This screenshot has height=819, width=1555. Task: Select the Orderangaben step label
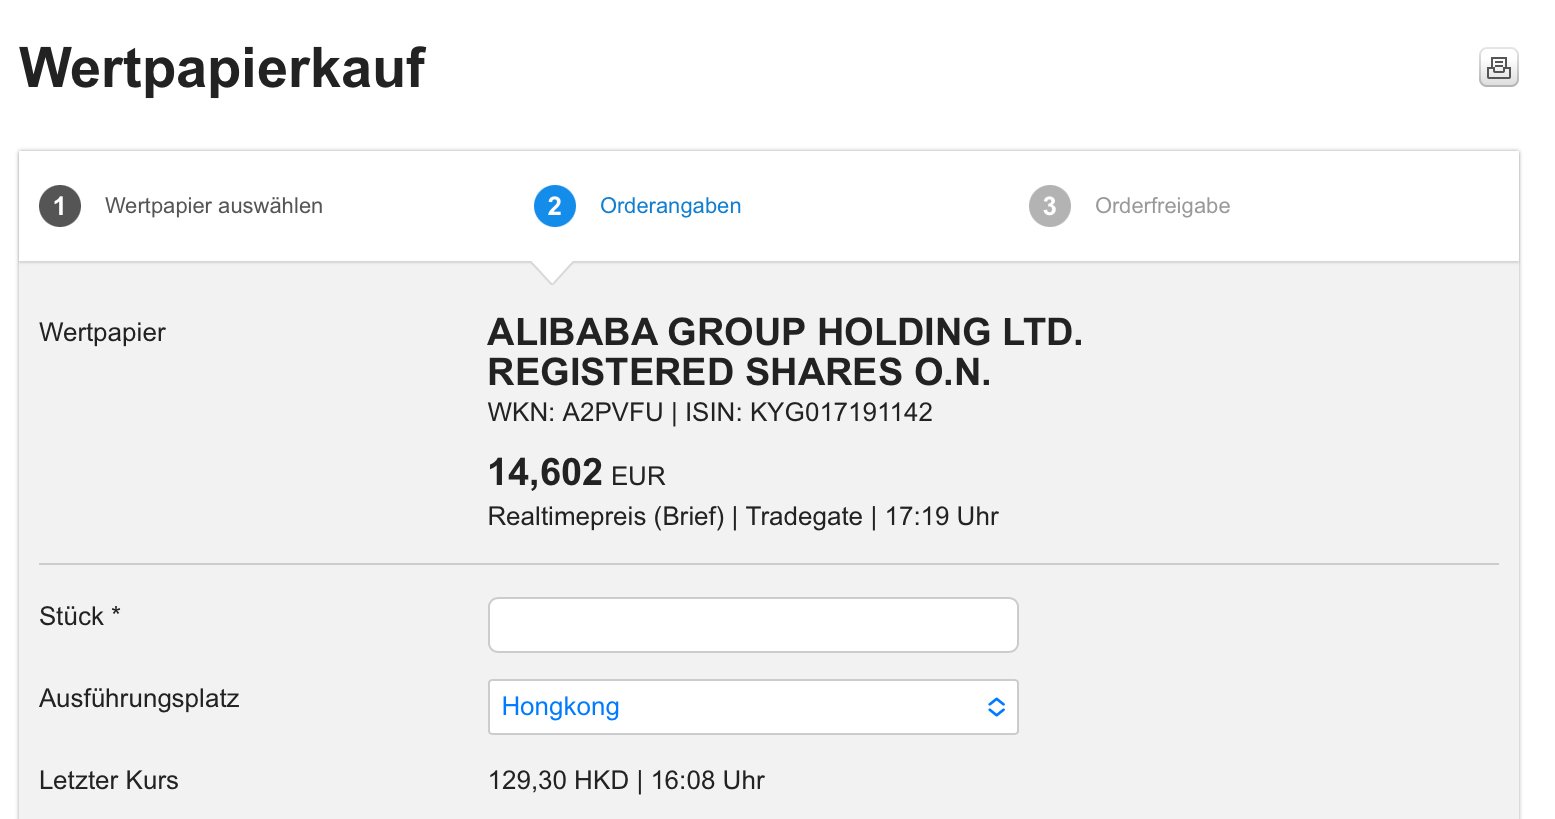[x=670, y=206]
